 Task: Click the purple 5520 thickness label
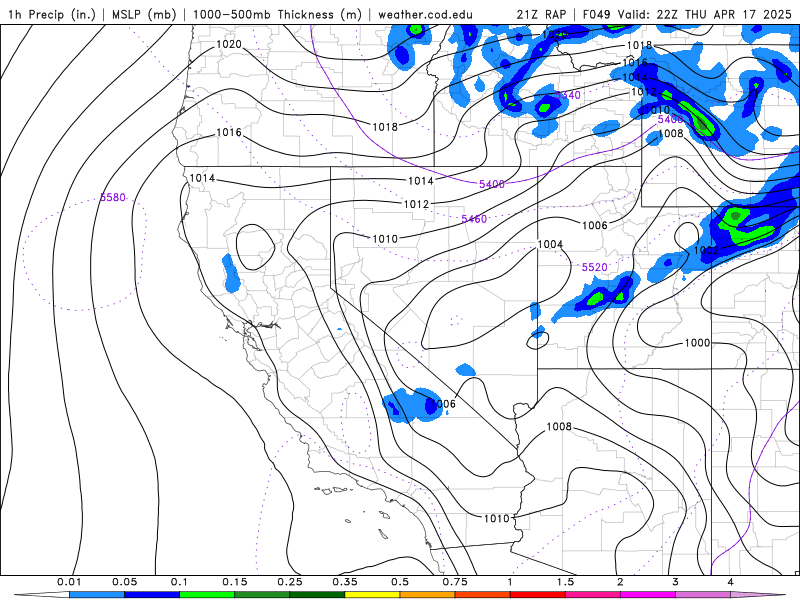[595, 267]
